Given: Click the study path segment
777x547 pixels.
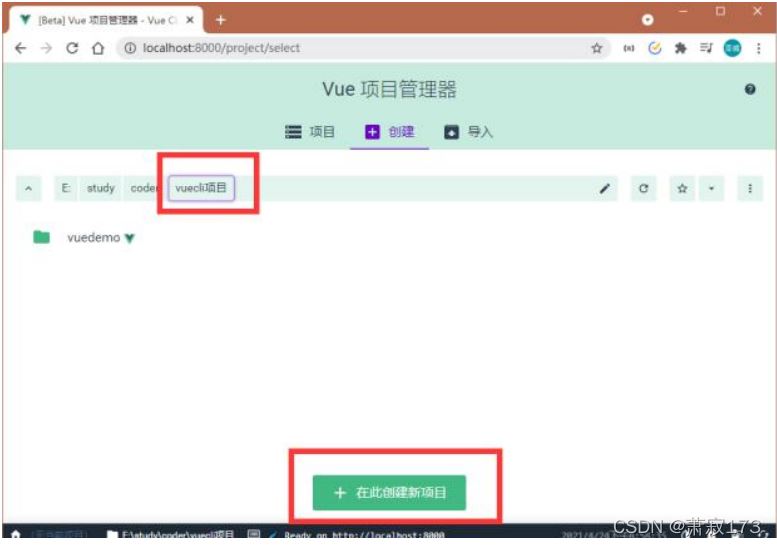Looking at the screenshot, I should click(x=101, y=188).
